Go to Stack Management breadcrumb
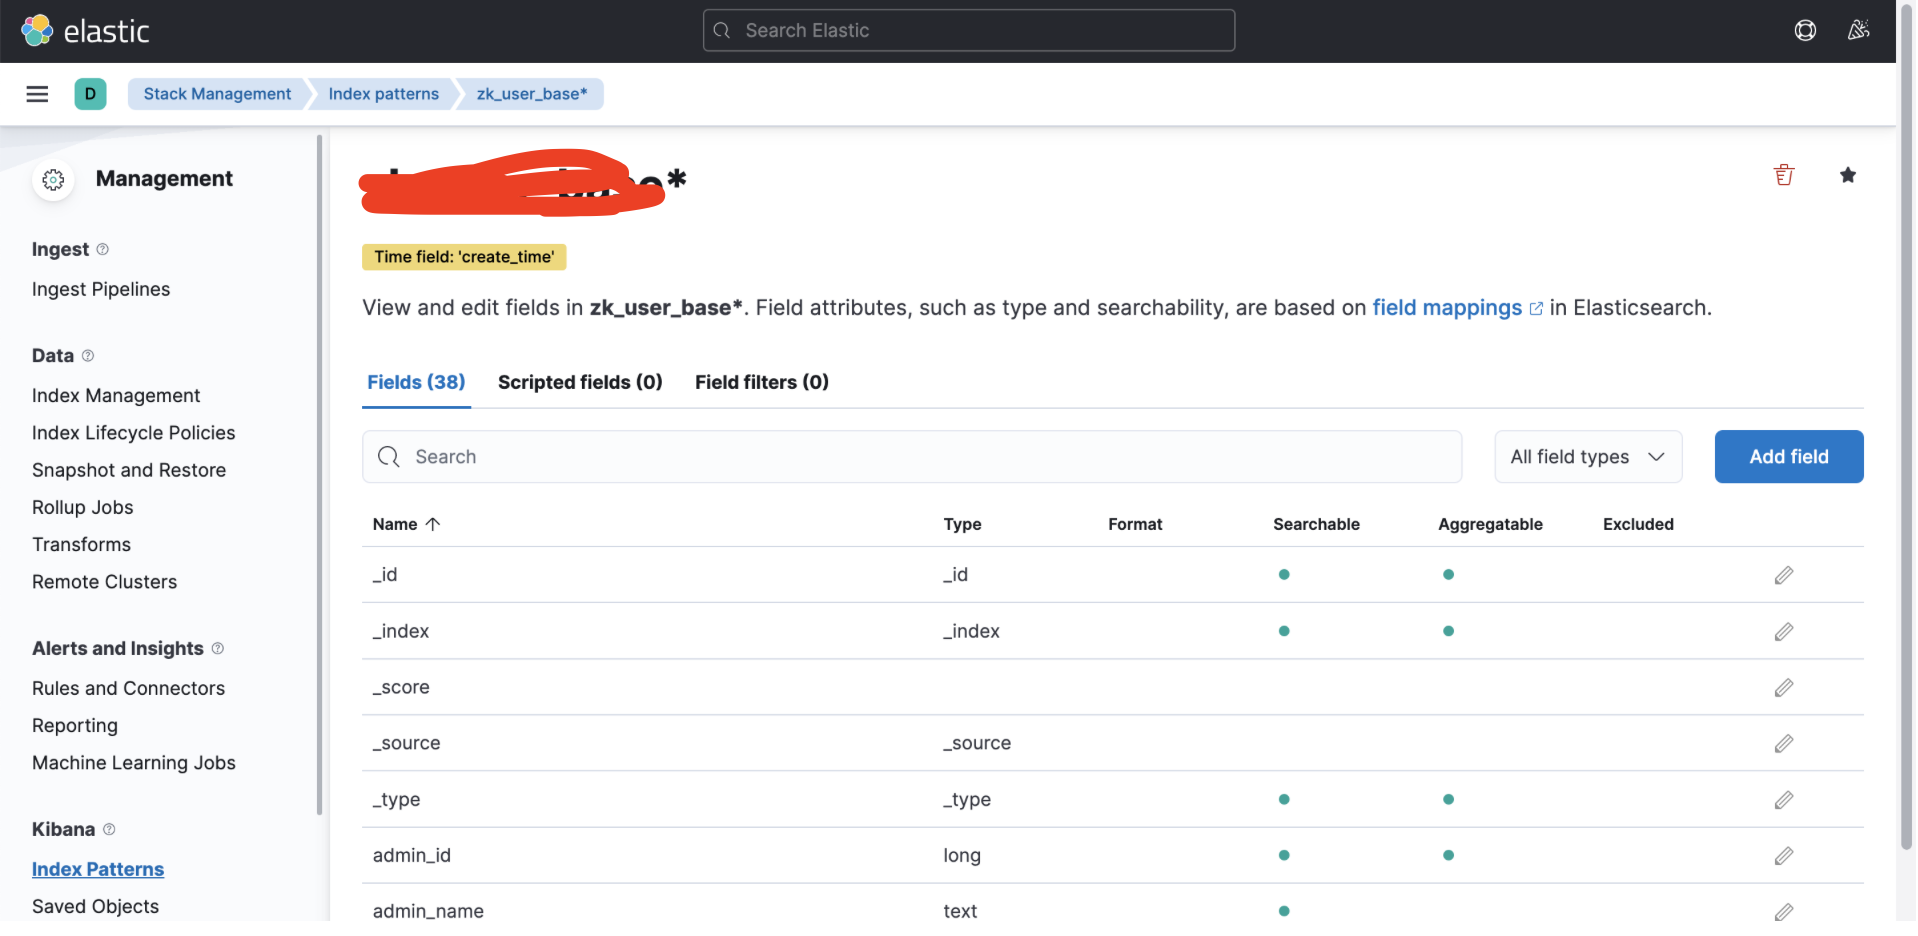The image size is (1918, 936). point(217,94)
